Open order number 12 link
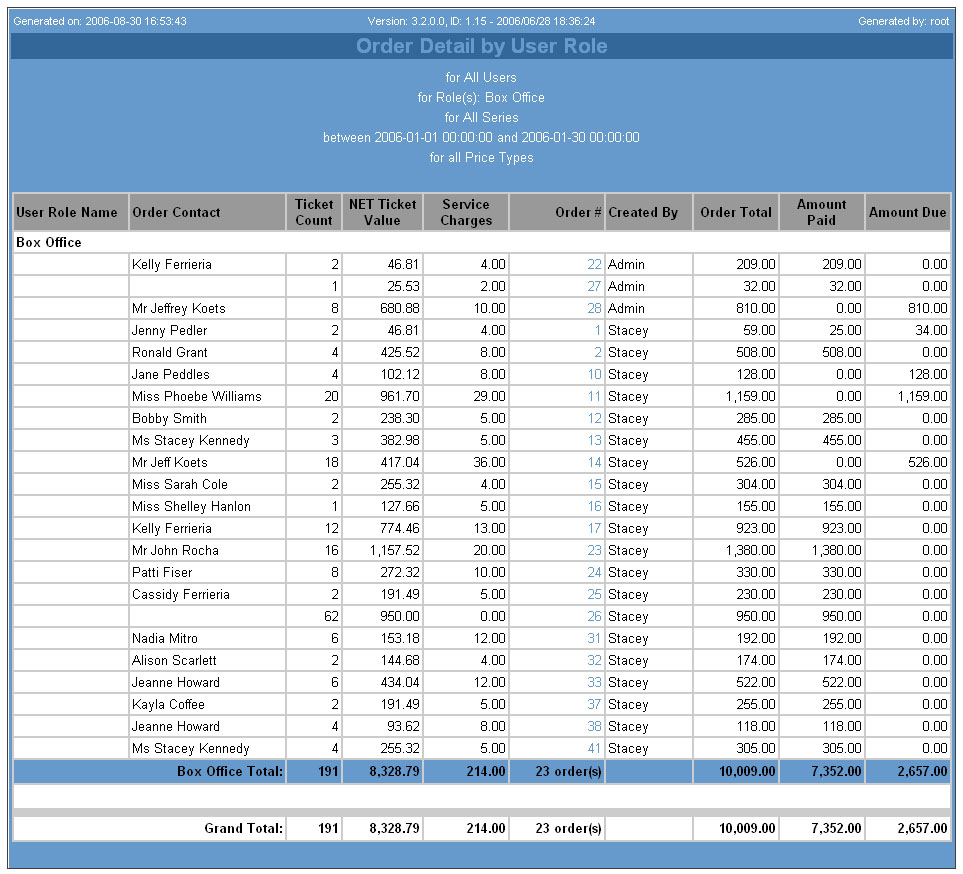This screenshot has width=963, height=874. 594,419
